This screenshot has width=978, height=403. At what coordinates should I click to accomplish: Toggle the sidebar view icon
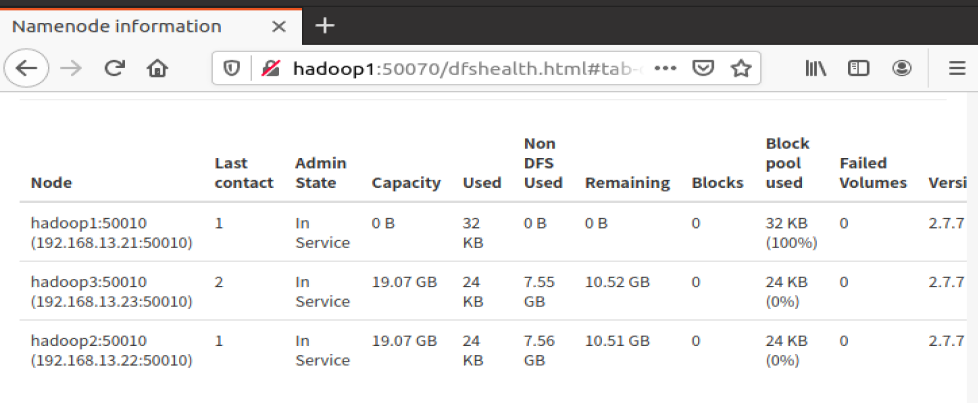(858, 68)
